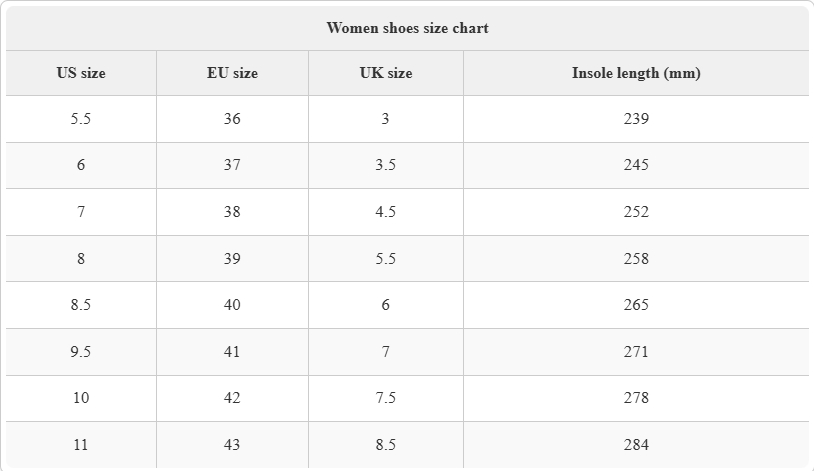This screenshot has width=814, height=471.
Task: Click the US size 11 cell
Action: [81, 445]
